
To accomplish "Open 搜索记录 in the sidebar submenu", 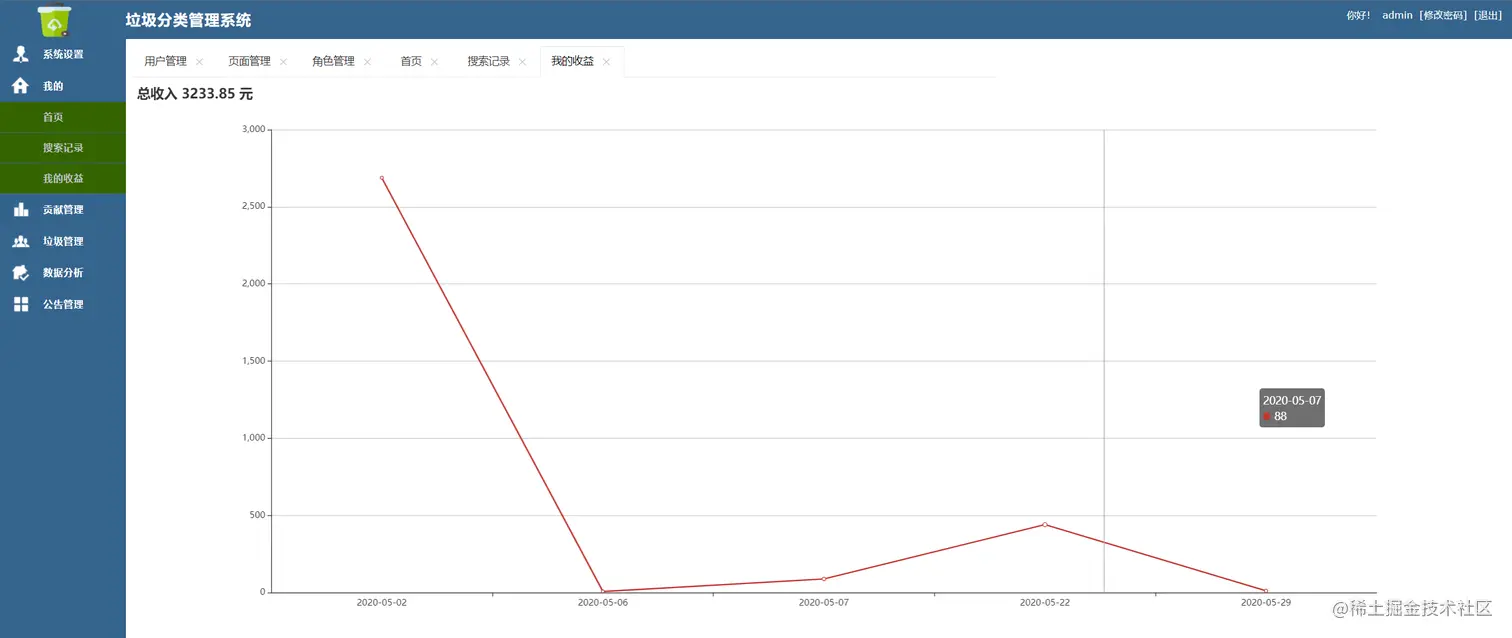I will click(x=63, y=148).
